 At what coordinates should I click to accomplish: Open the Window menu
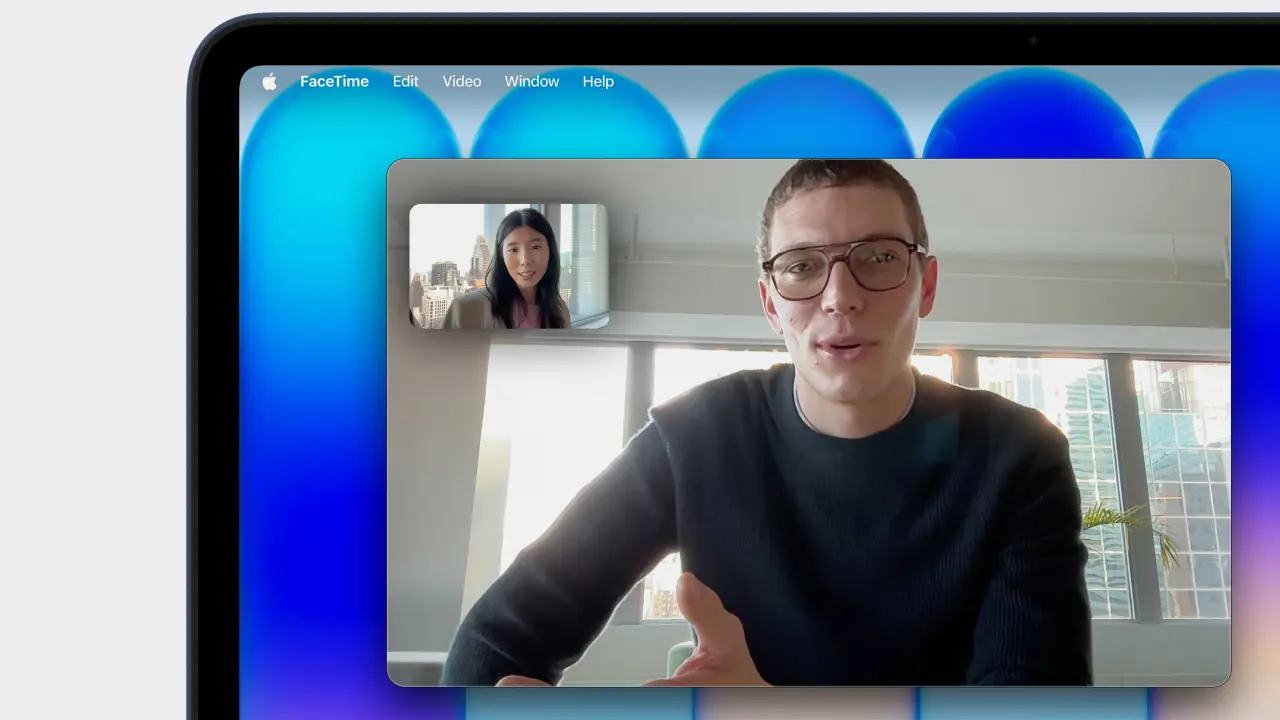pyautogui.click(x=531, y=82)
